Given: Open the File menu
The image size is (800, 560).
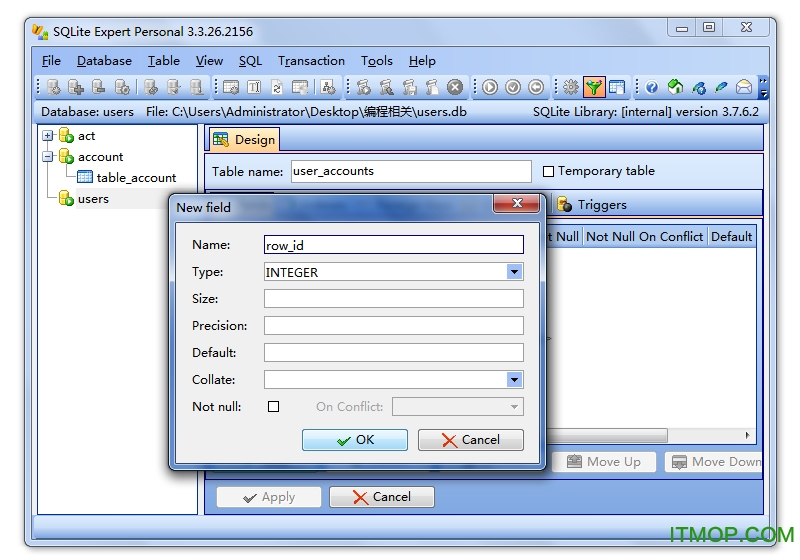Looking at the screenshot, I should click(51, 61).
